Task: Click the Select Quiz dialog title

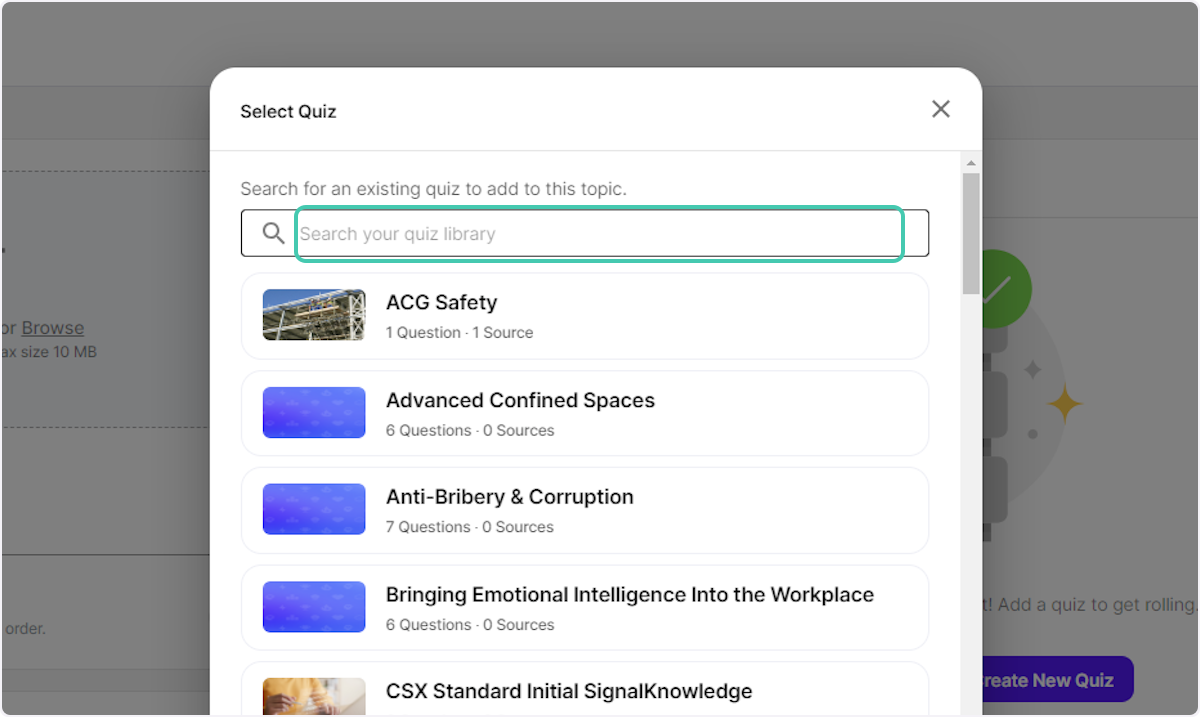Action: point(288,111)
